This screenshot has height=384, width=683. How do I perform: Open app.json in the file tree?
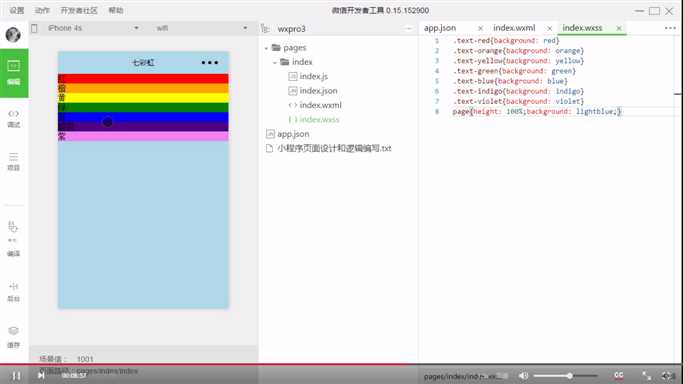coord(293,134)
